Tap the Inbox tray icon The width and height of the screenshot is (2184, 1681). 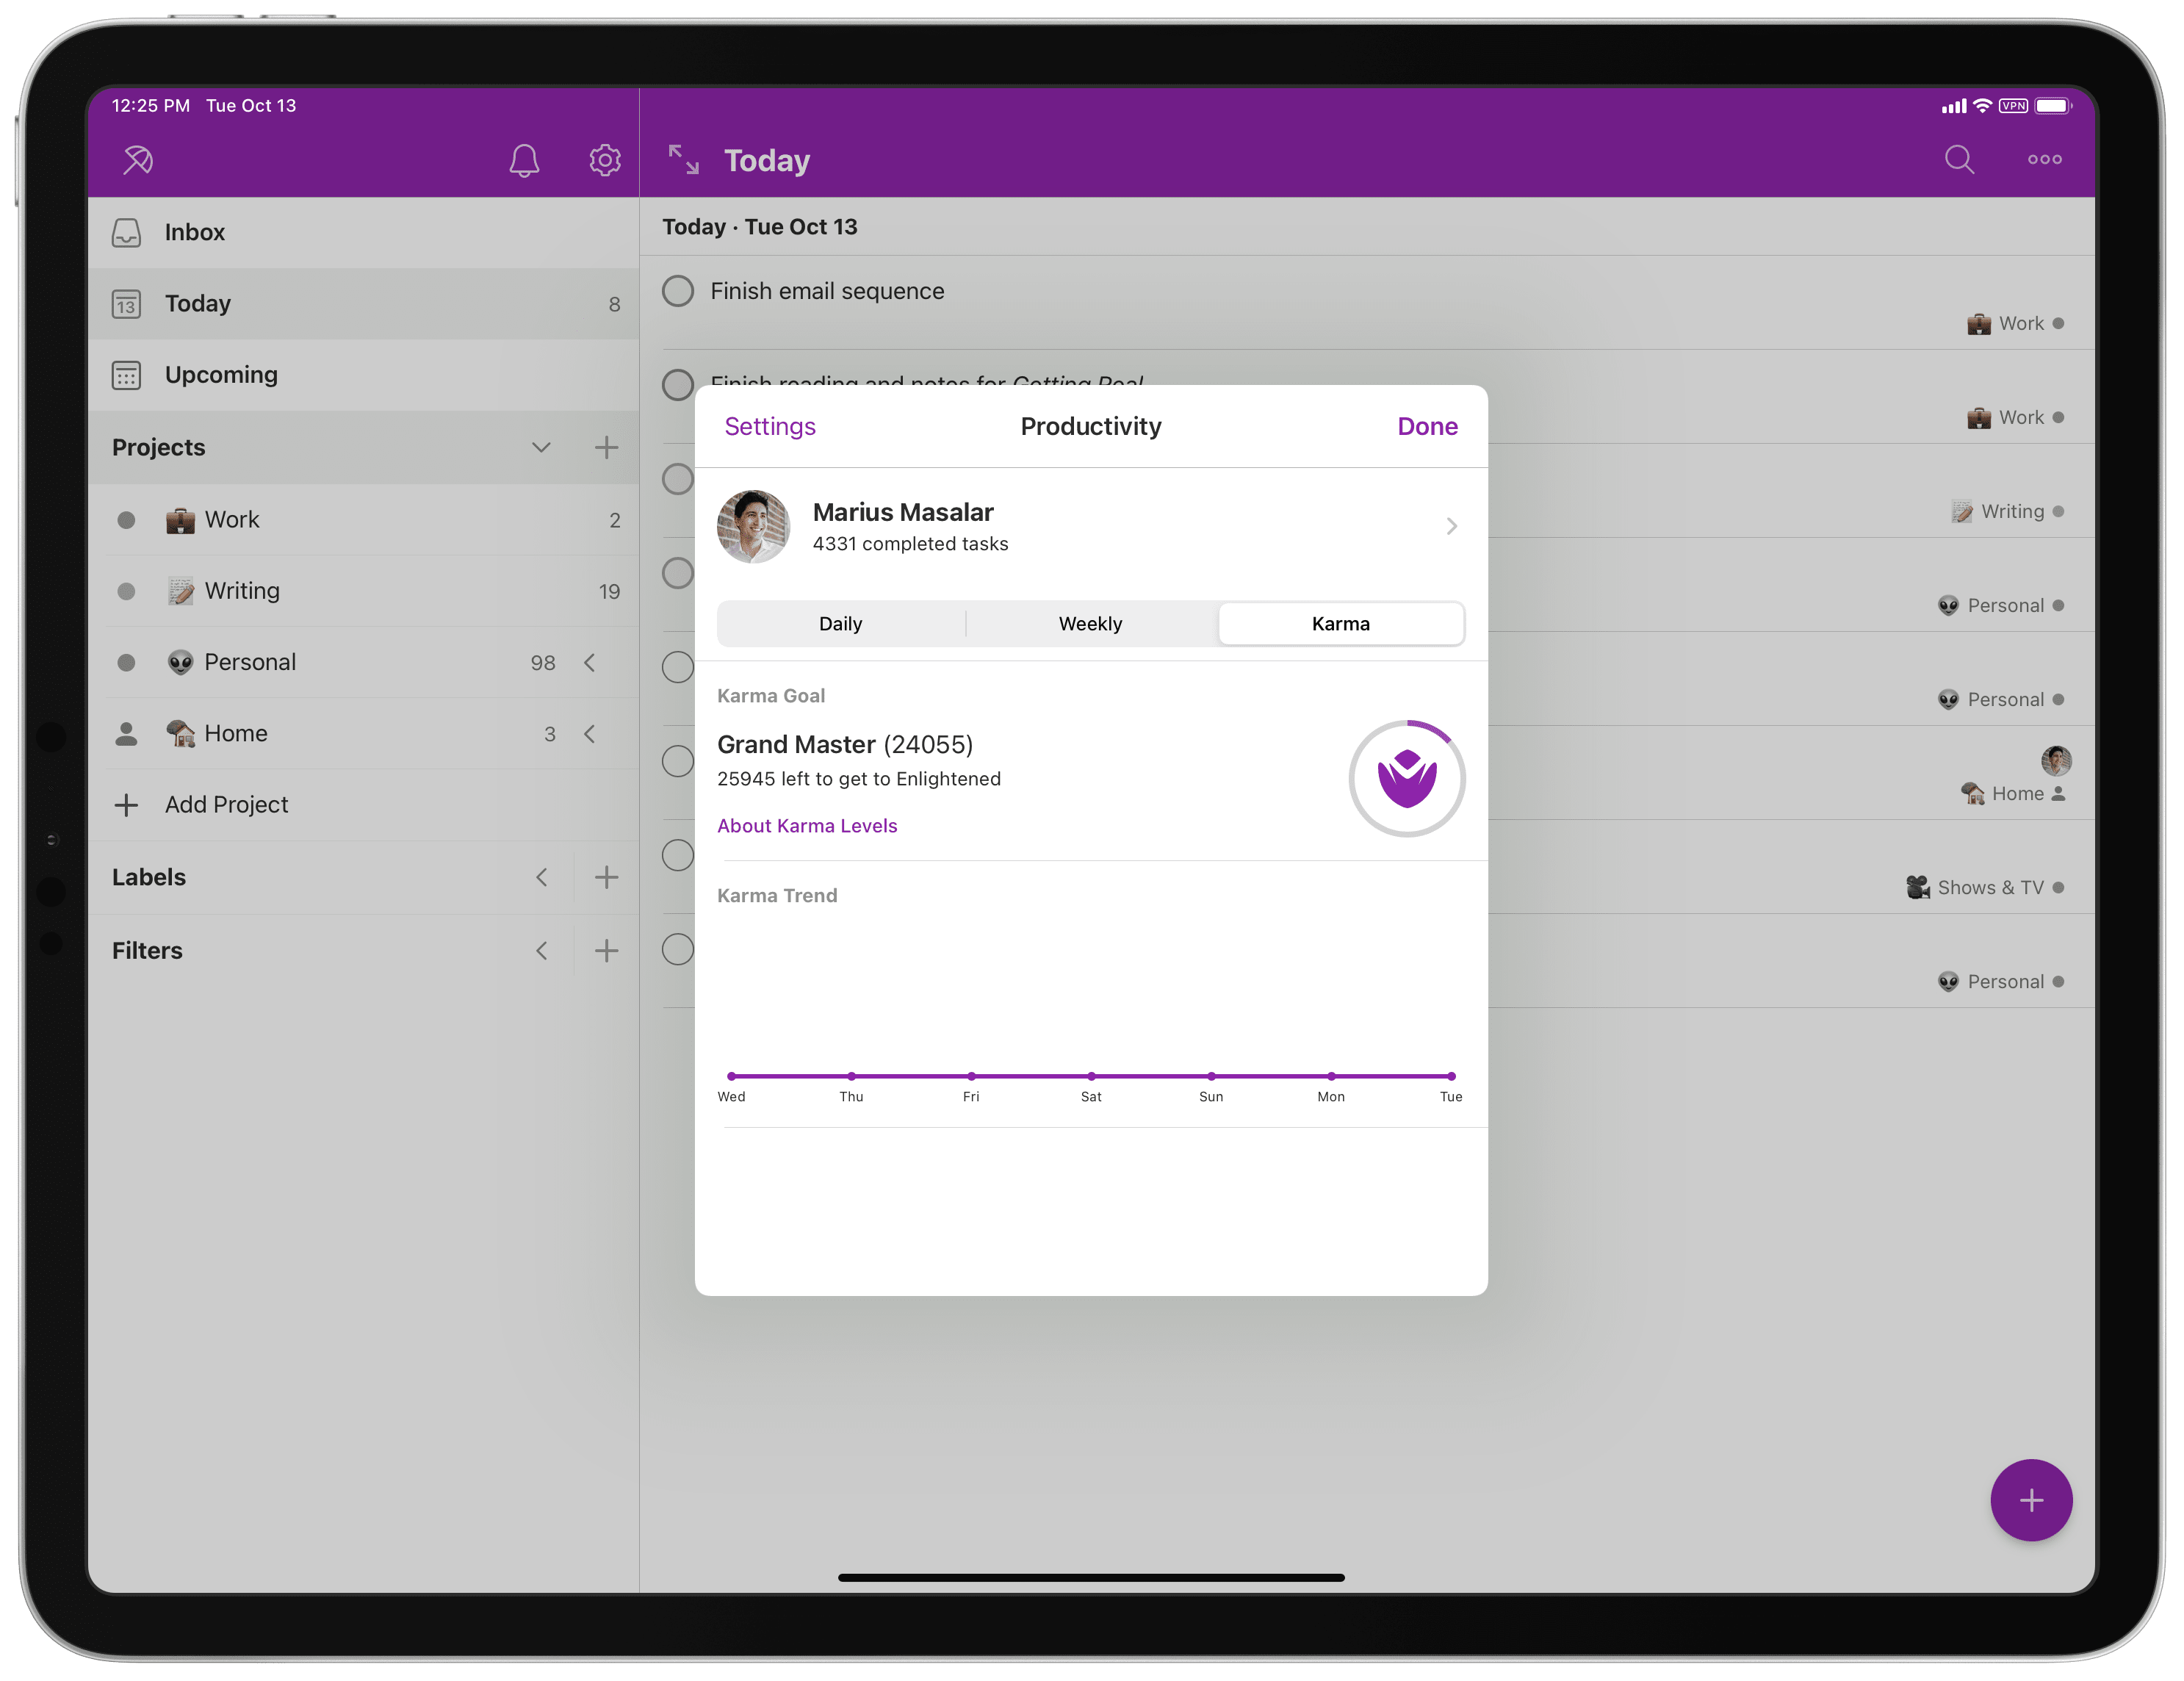tap(126, 232)
